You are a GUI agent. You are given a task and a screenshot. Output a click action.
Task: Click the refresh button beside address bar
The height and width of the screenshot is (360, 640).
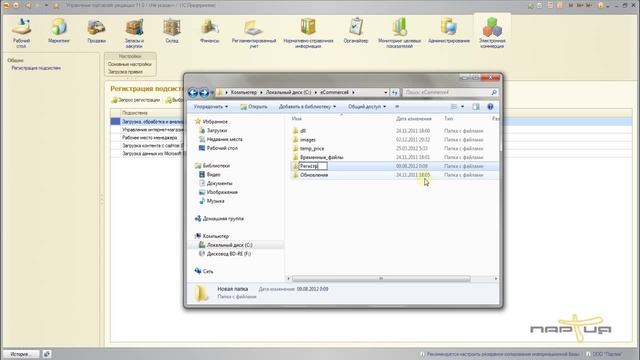[x=395, y=93]
